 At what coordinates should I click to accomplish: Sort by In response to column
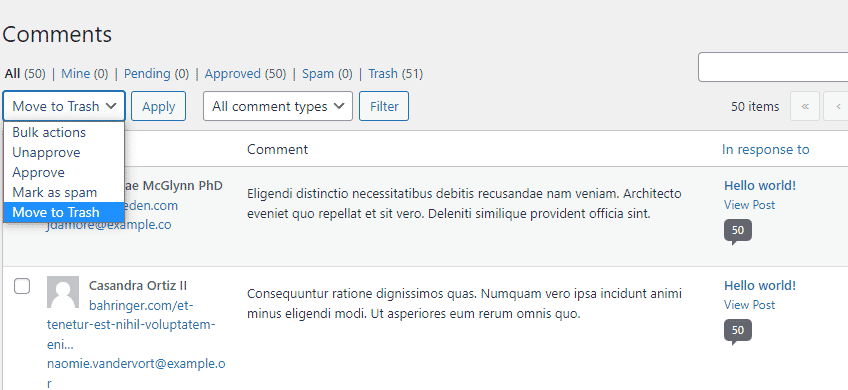[765, 149]
